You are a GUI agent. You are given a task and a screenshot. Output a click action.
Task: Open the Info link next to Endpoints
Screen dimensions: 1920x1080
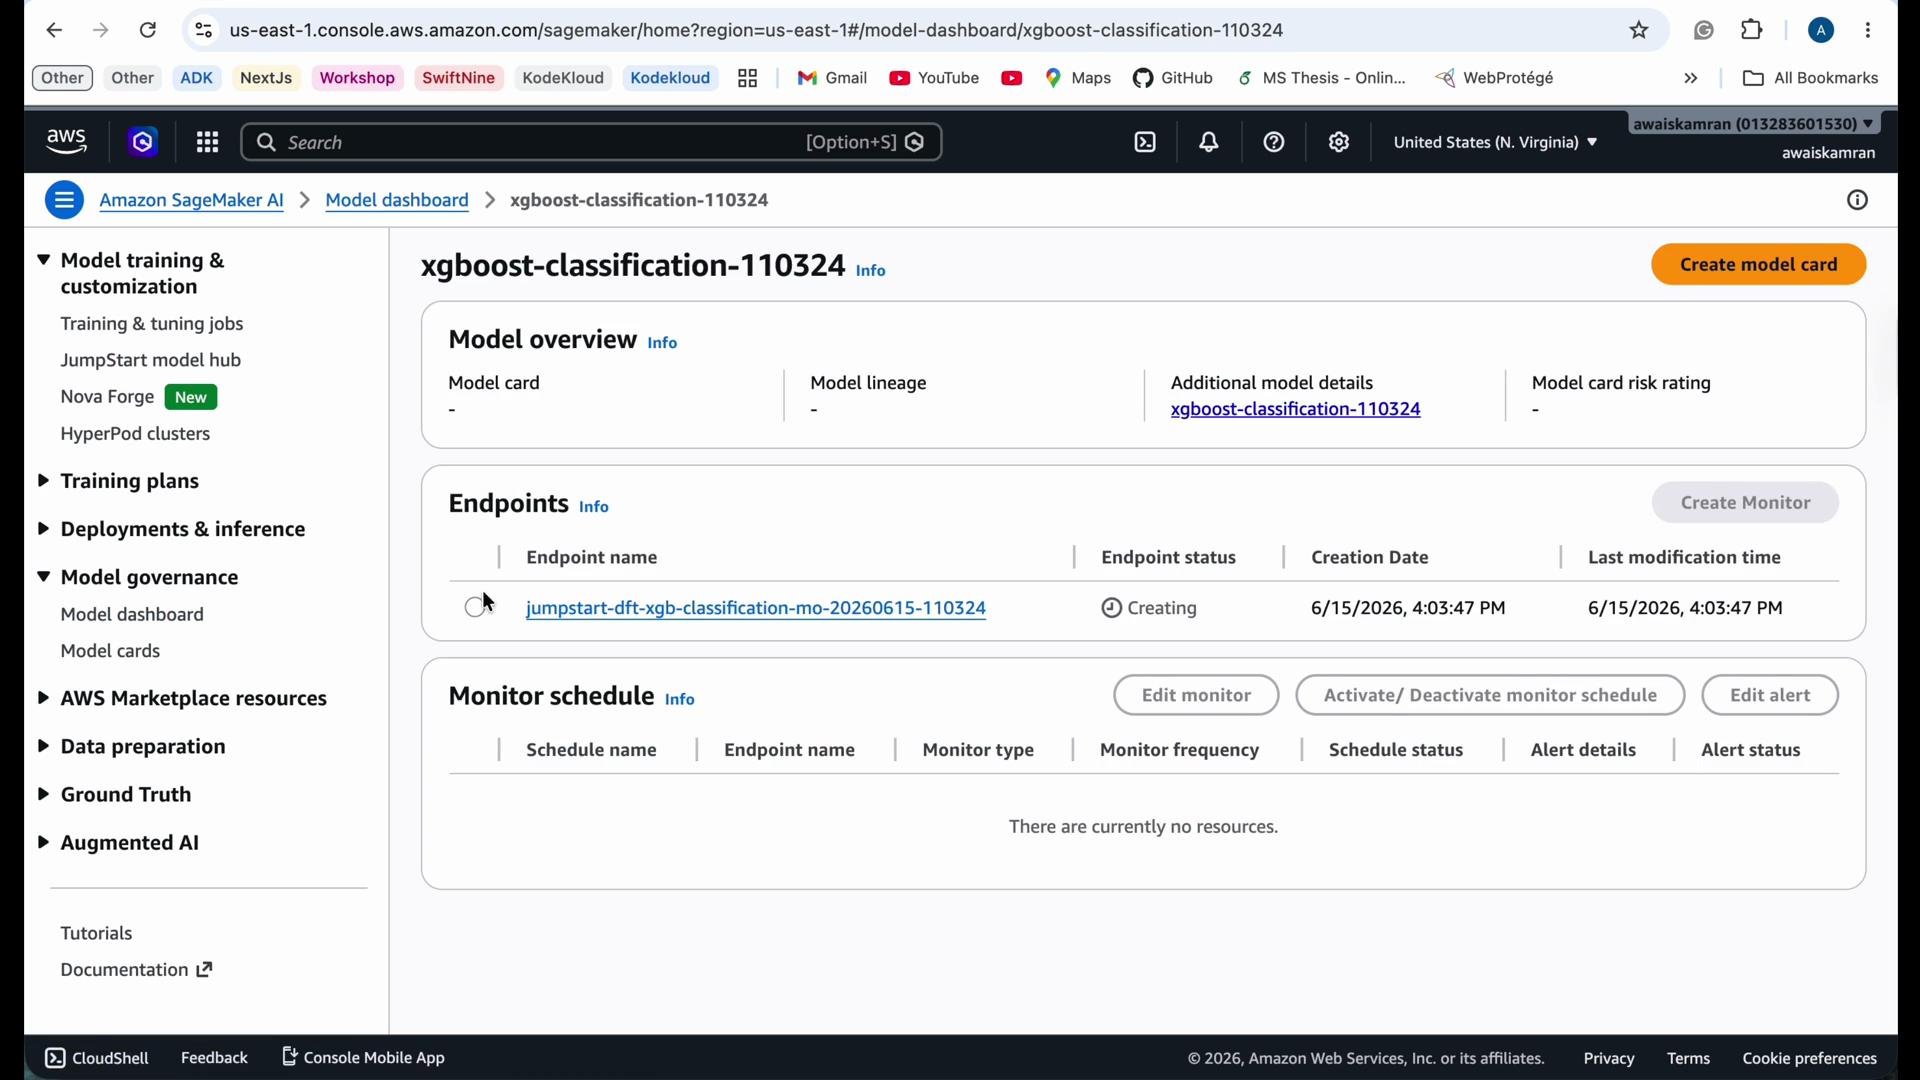[594, 508]
